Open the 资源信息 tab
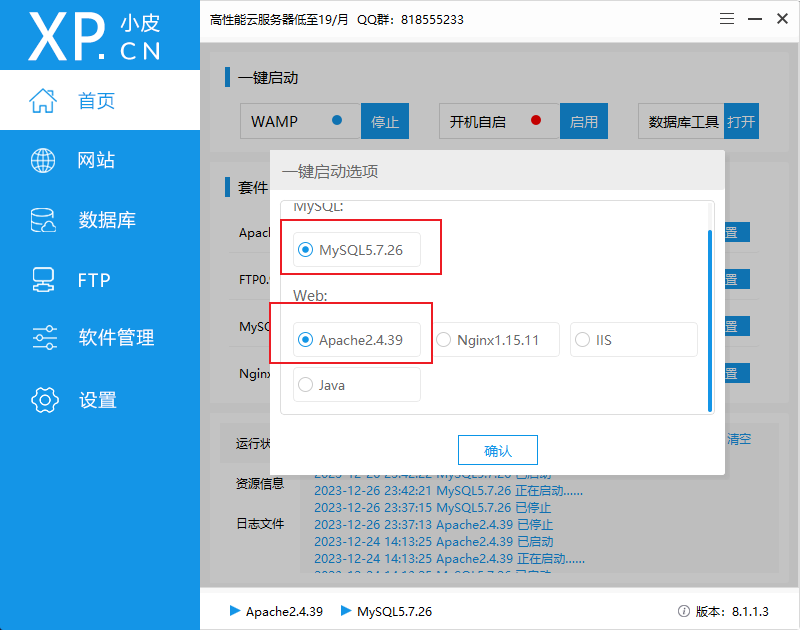800x630 pixels. click(260, 483)
